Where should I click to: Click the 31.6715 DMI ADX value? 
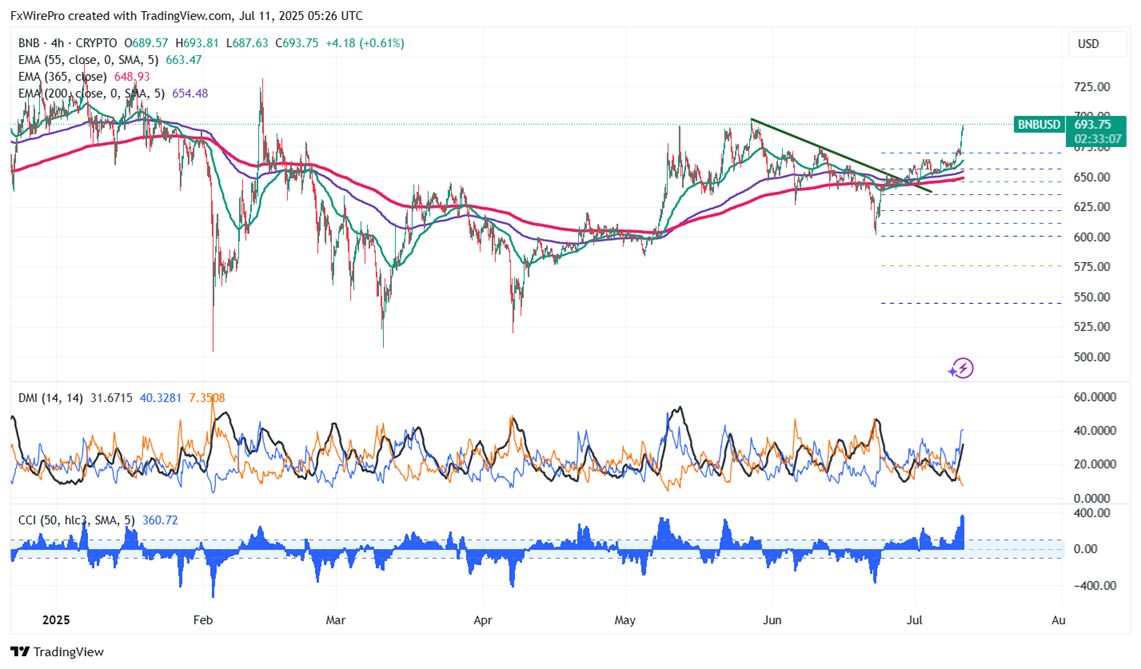click(x=111, y=397)
